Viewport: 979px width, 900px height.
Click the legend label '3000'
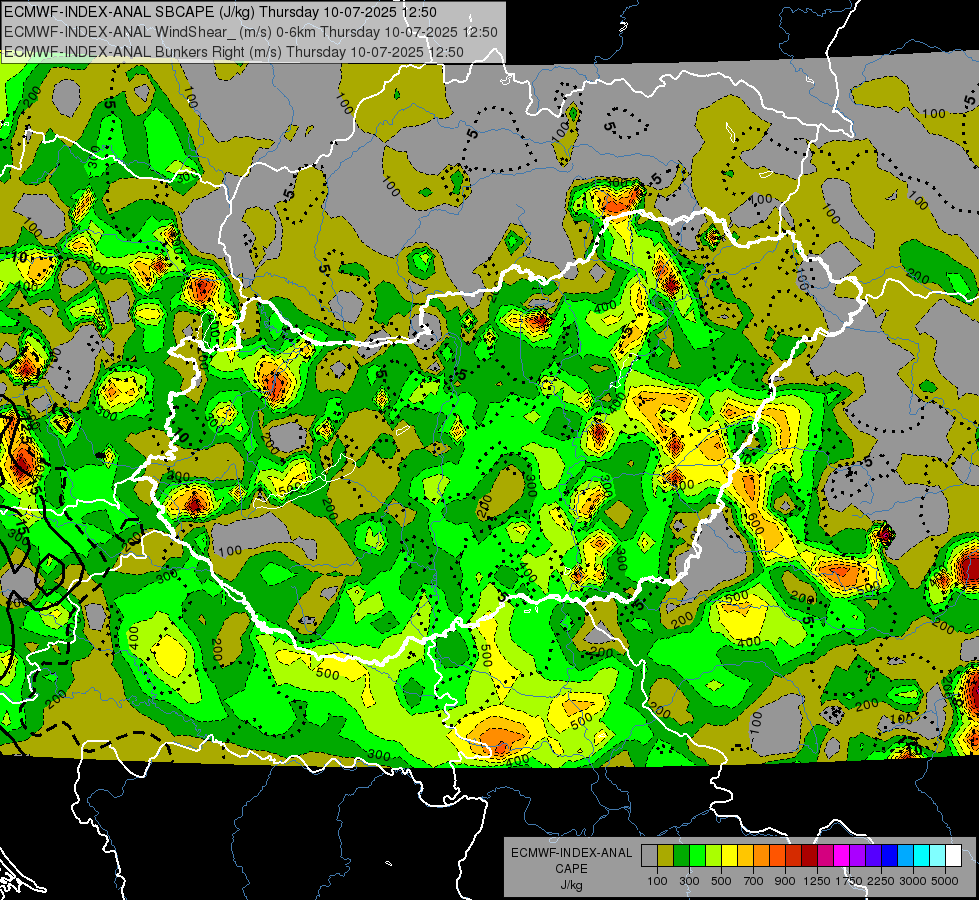click(x=913, y=881)
